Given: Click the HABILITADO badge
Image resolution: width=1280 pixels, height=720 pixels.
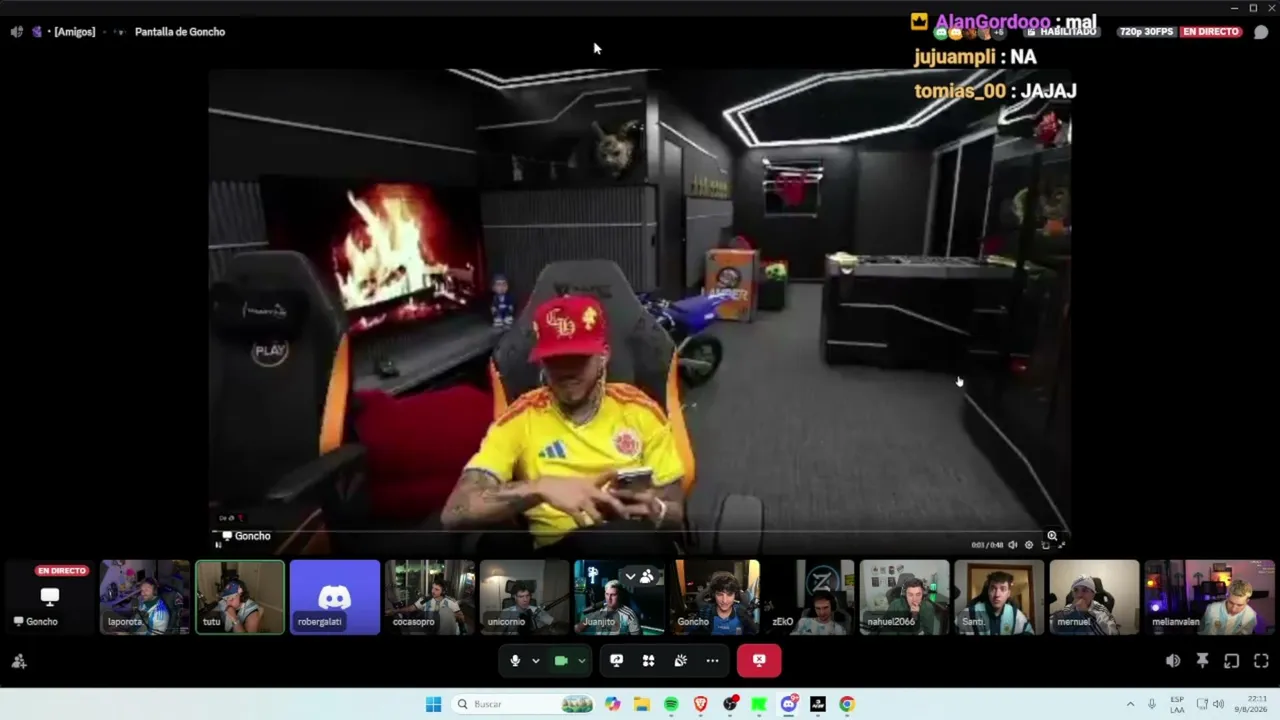Looking at the screenshot, I should [x=1062, y=32].
